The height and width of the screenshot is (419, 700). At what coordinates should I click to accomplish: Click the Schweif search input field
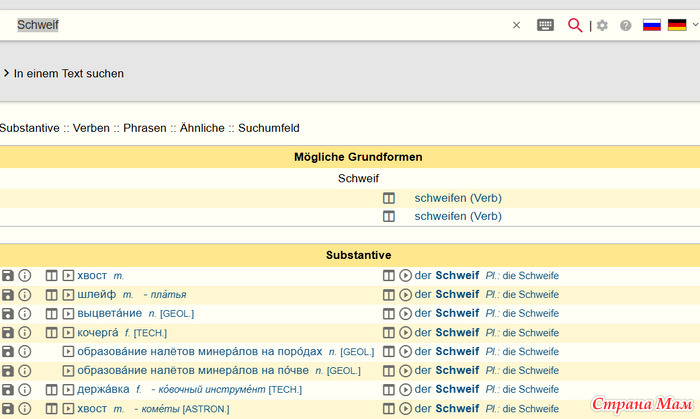[x=259, y=25]
